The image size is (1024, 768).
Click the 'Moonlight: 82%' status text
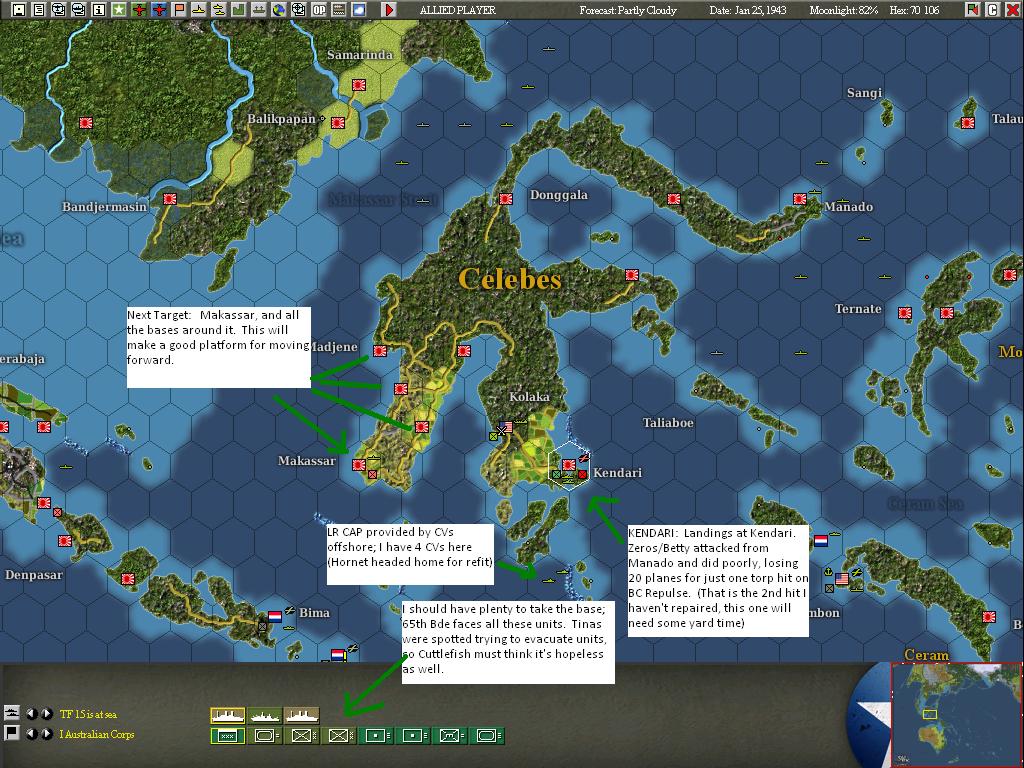click(843, 10)
